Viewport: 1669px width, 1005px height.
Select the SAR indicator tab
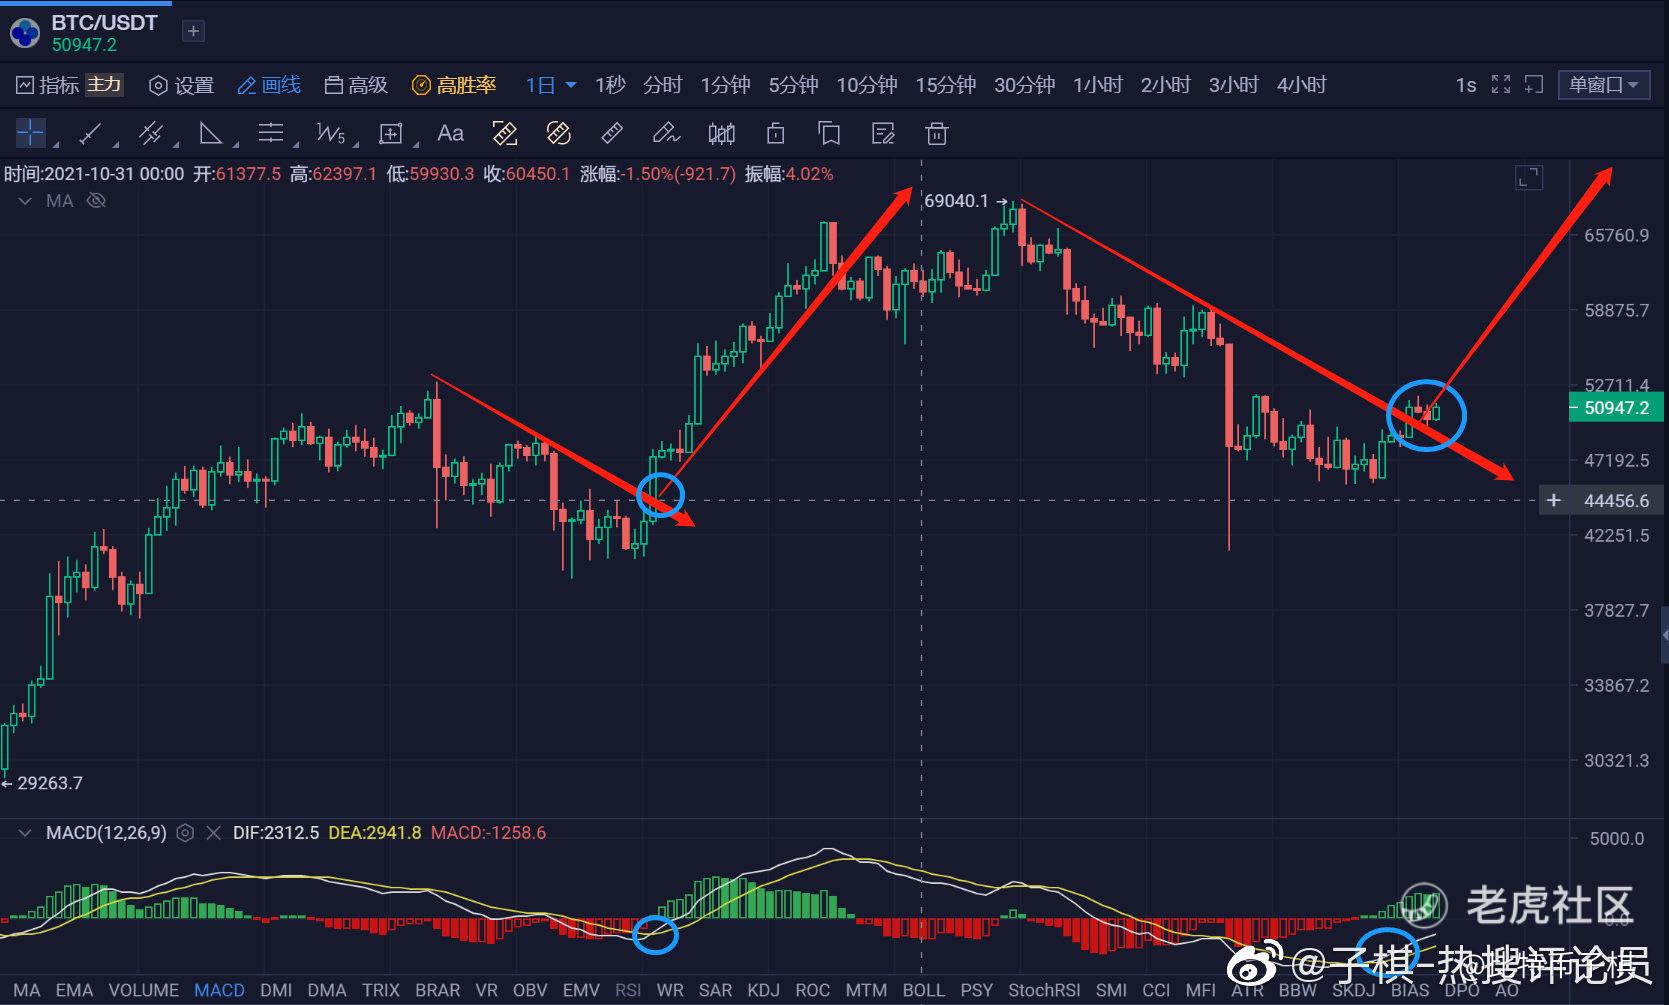pos(716,990)
